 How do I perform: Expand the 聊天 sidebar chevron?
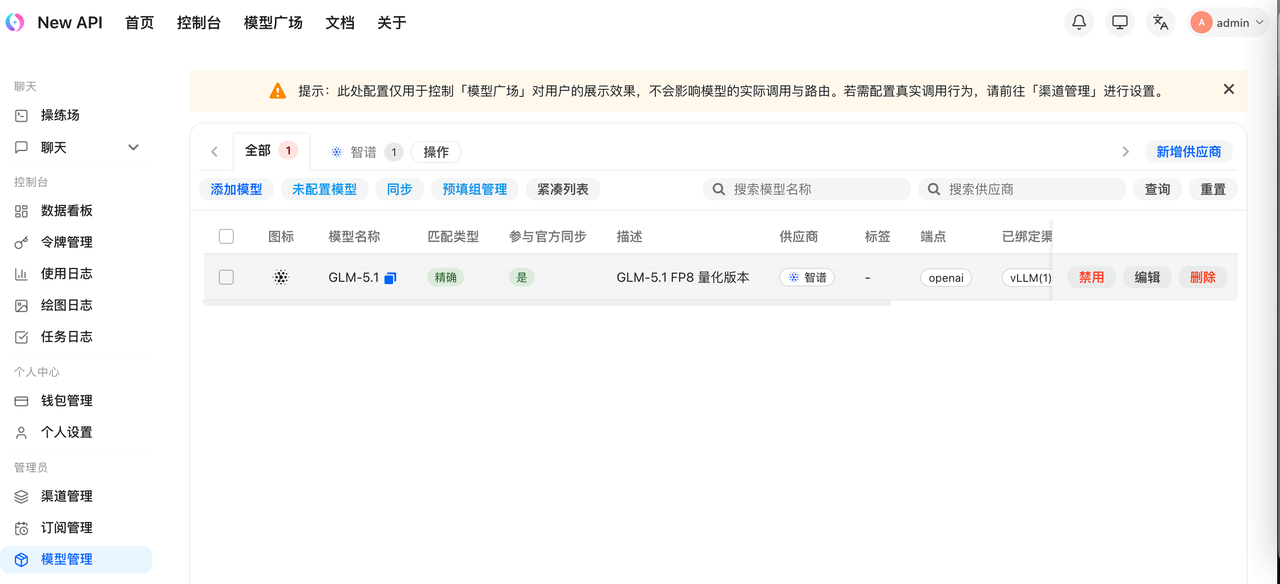(133, 148)
